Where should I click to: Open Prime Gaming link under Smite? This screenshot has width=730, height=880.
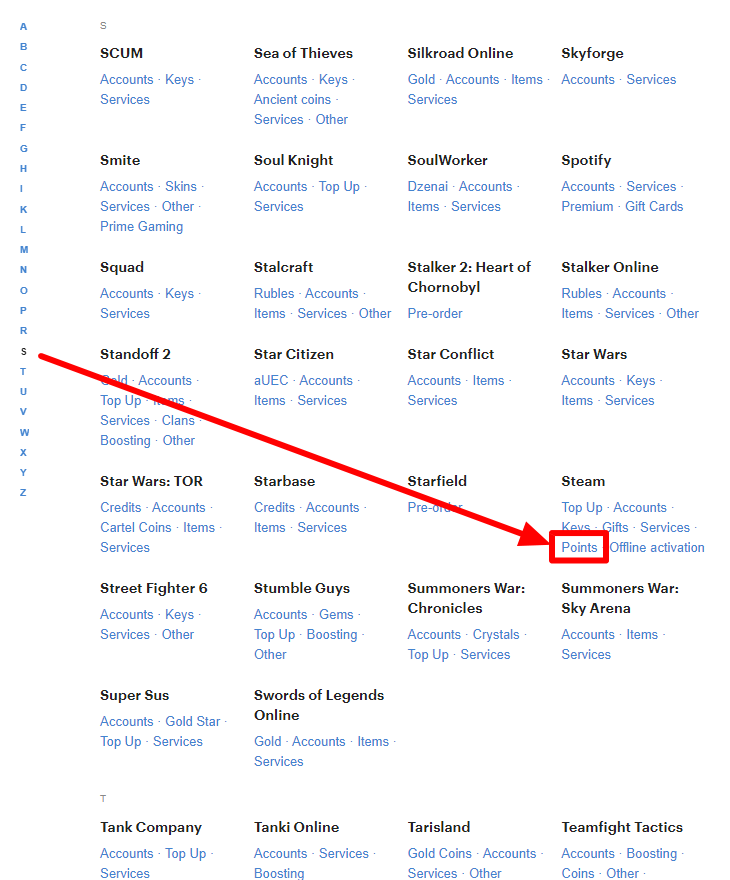point(141,226)
